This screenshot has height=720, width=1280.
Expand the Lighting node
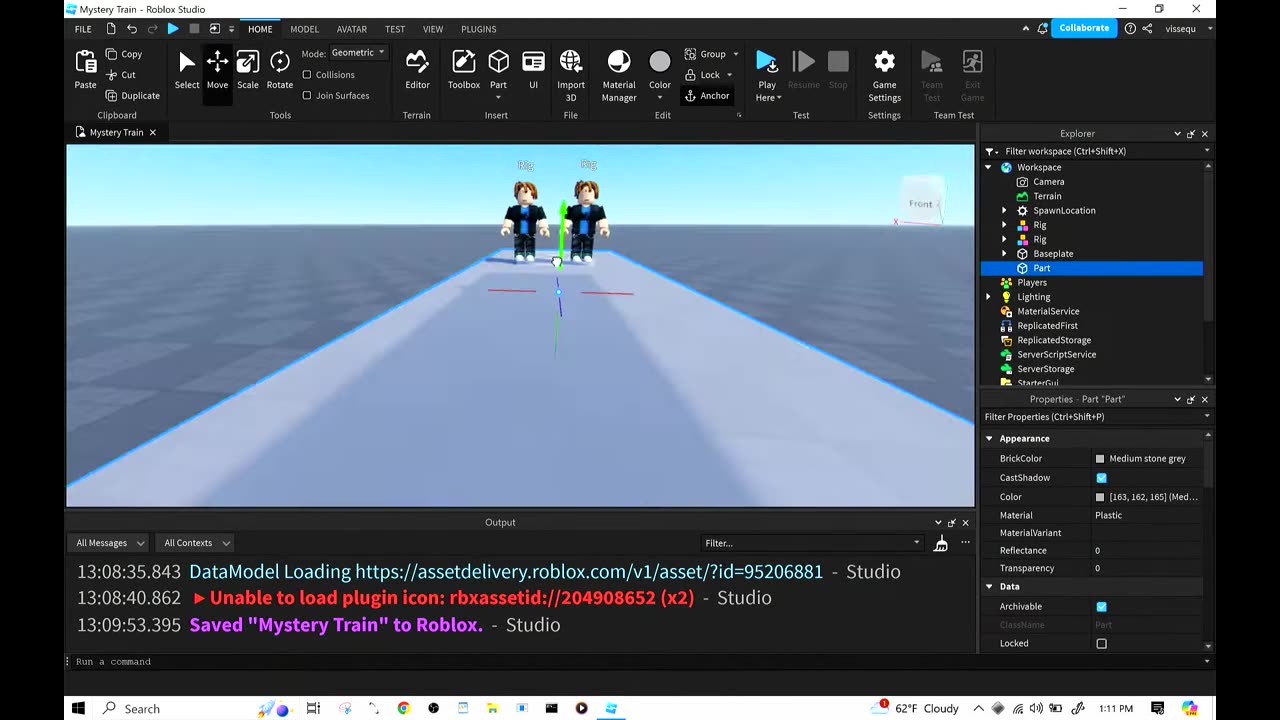(989, 297)
